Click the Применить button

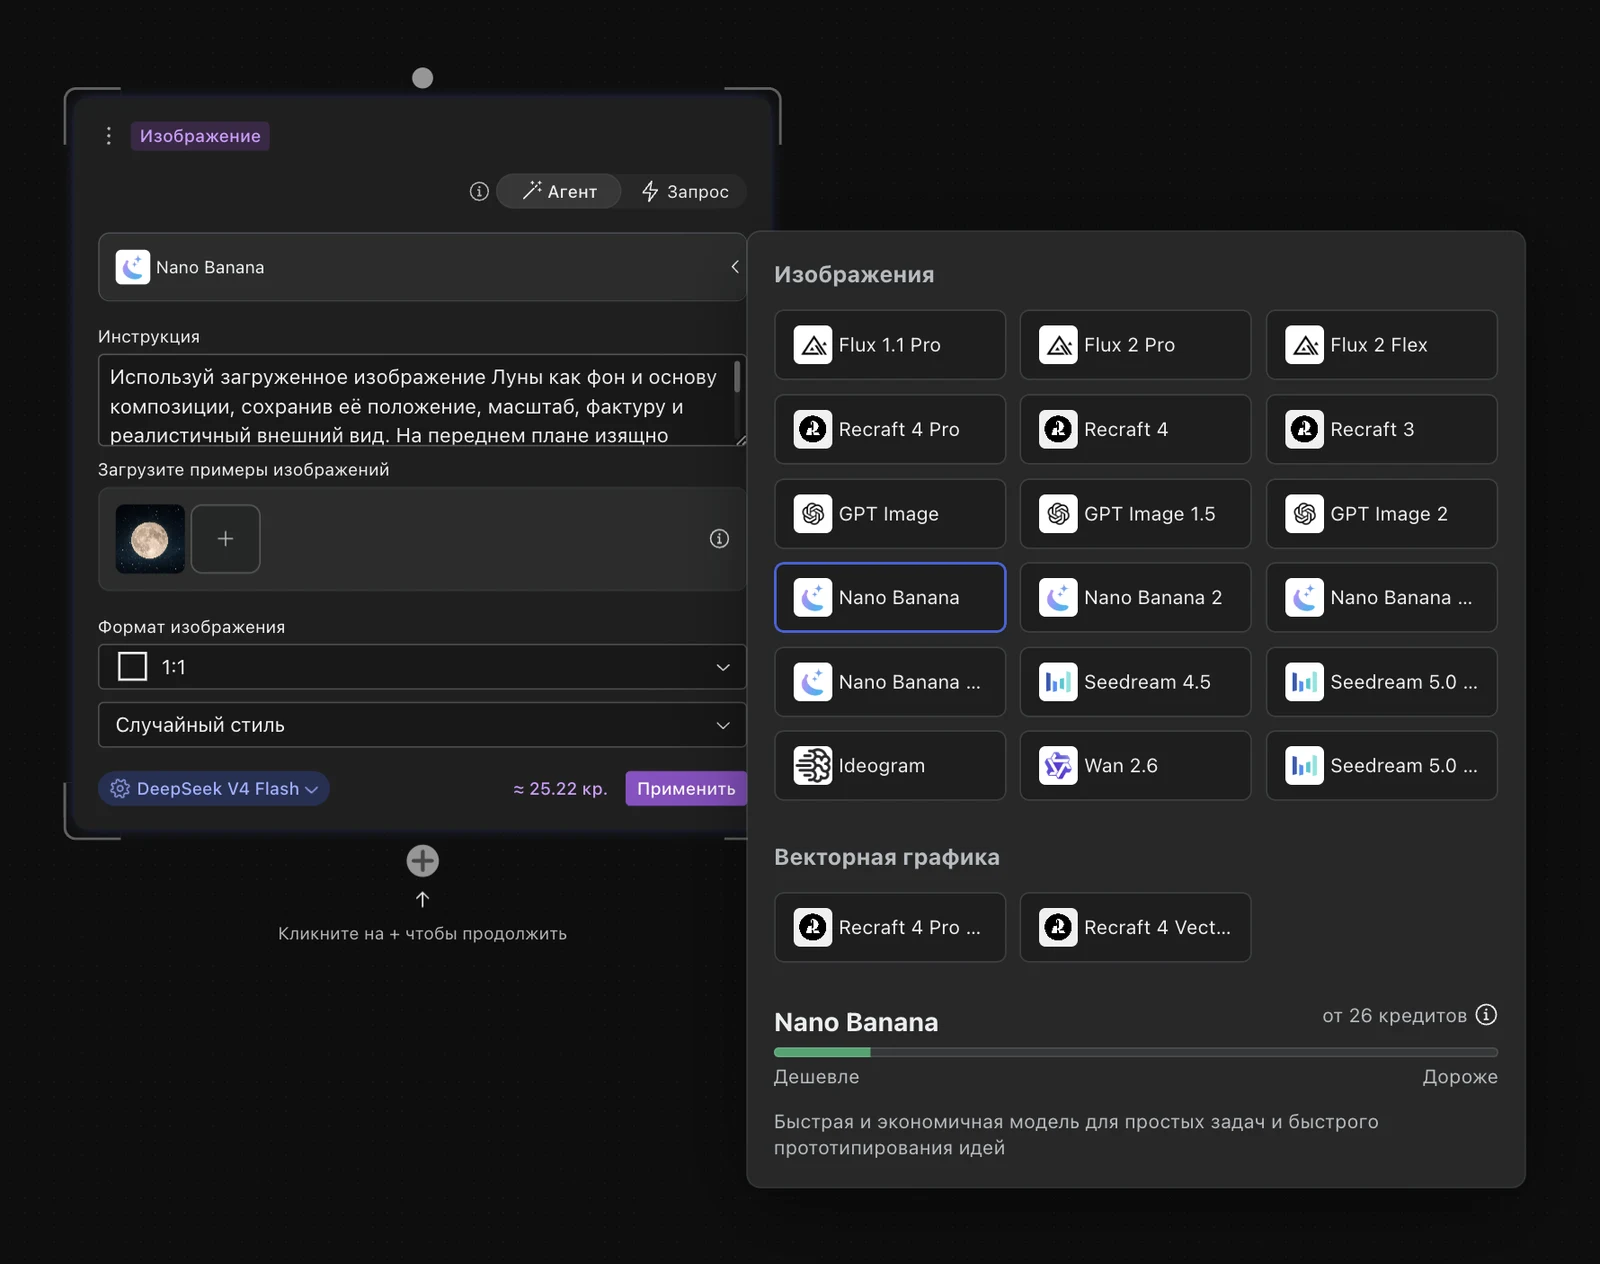tap(686, 789)
